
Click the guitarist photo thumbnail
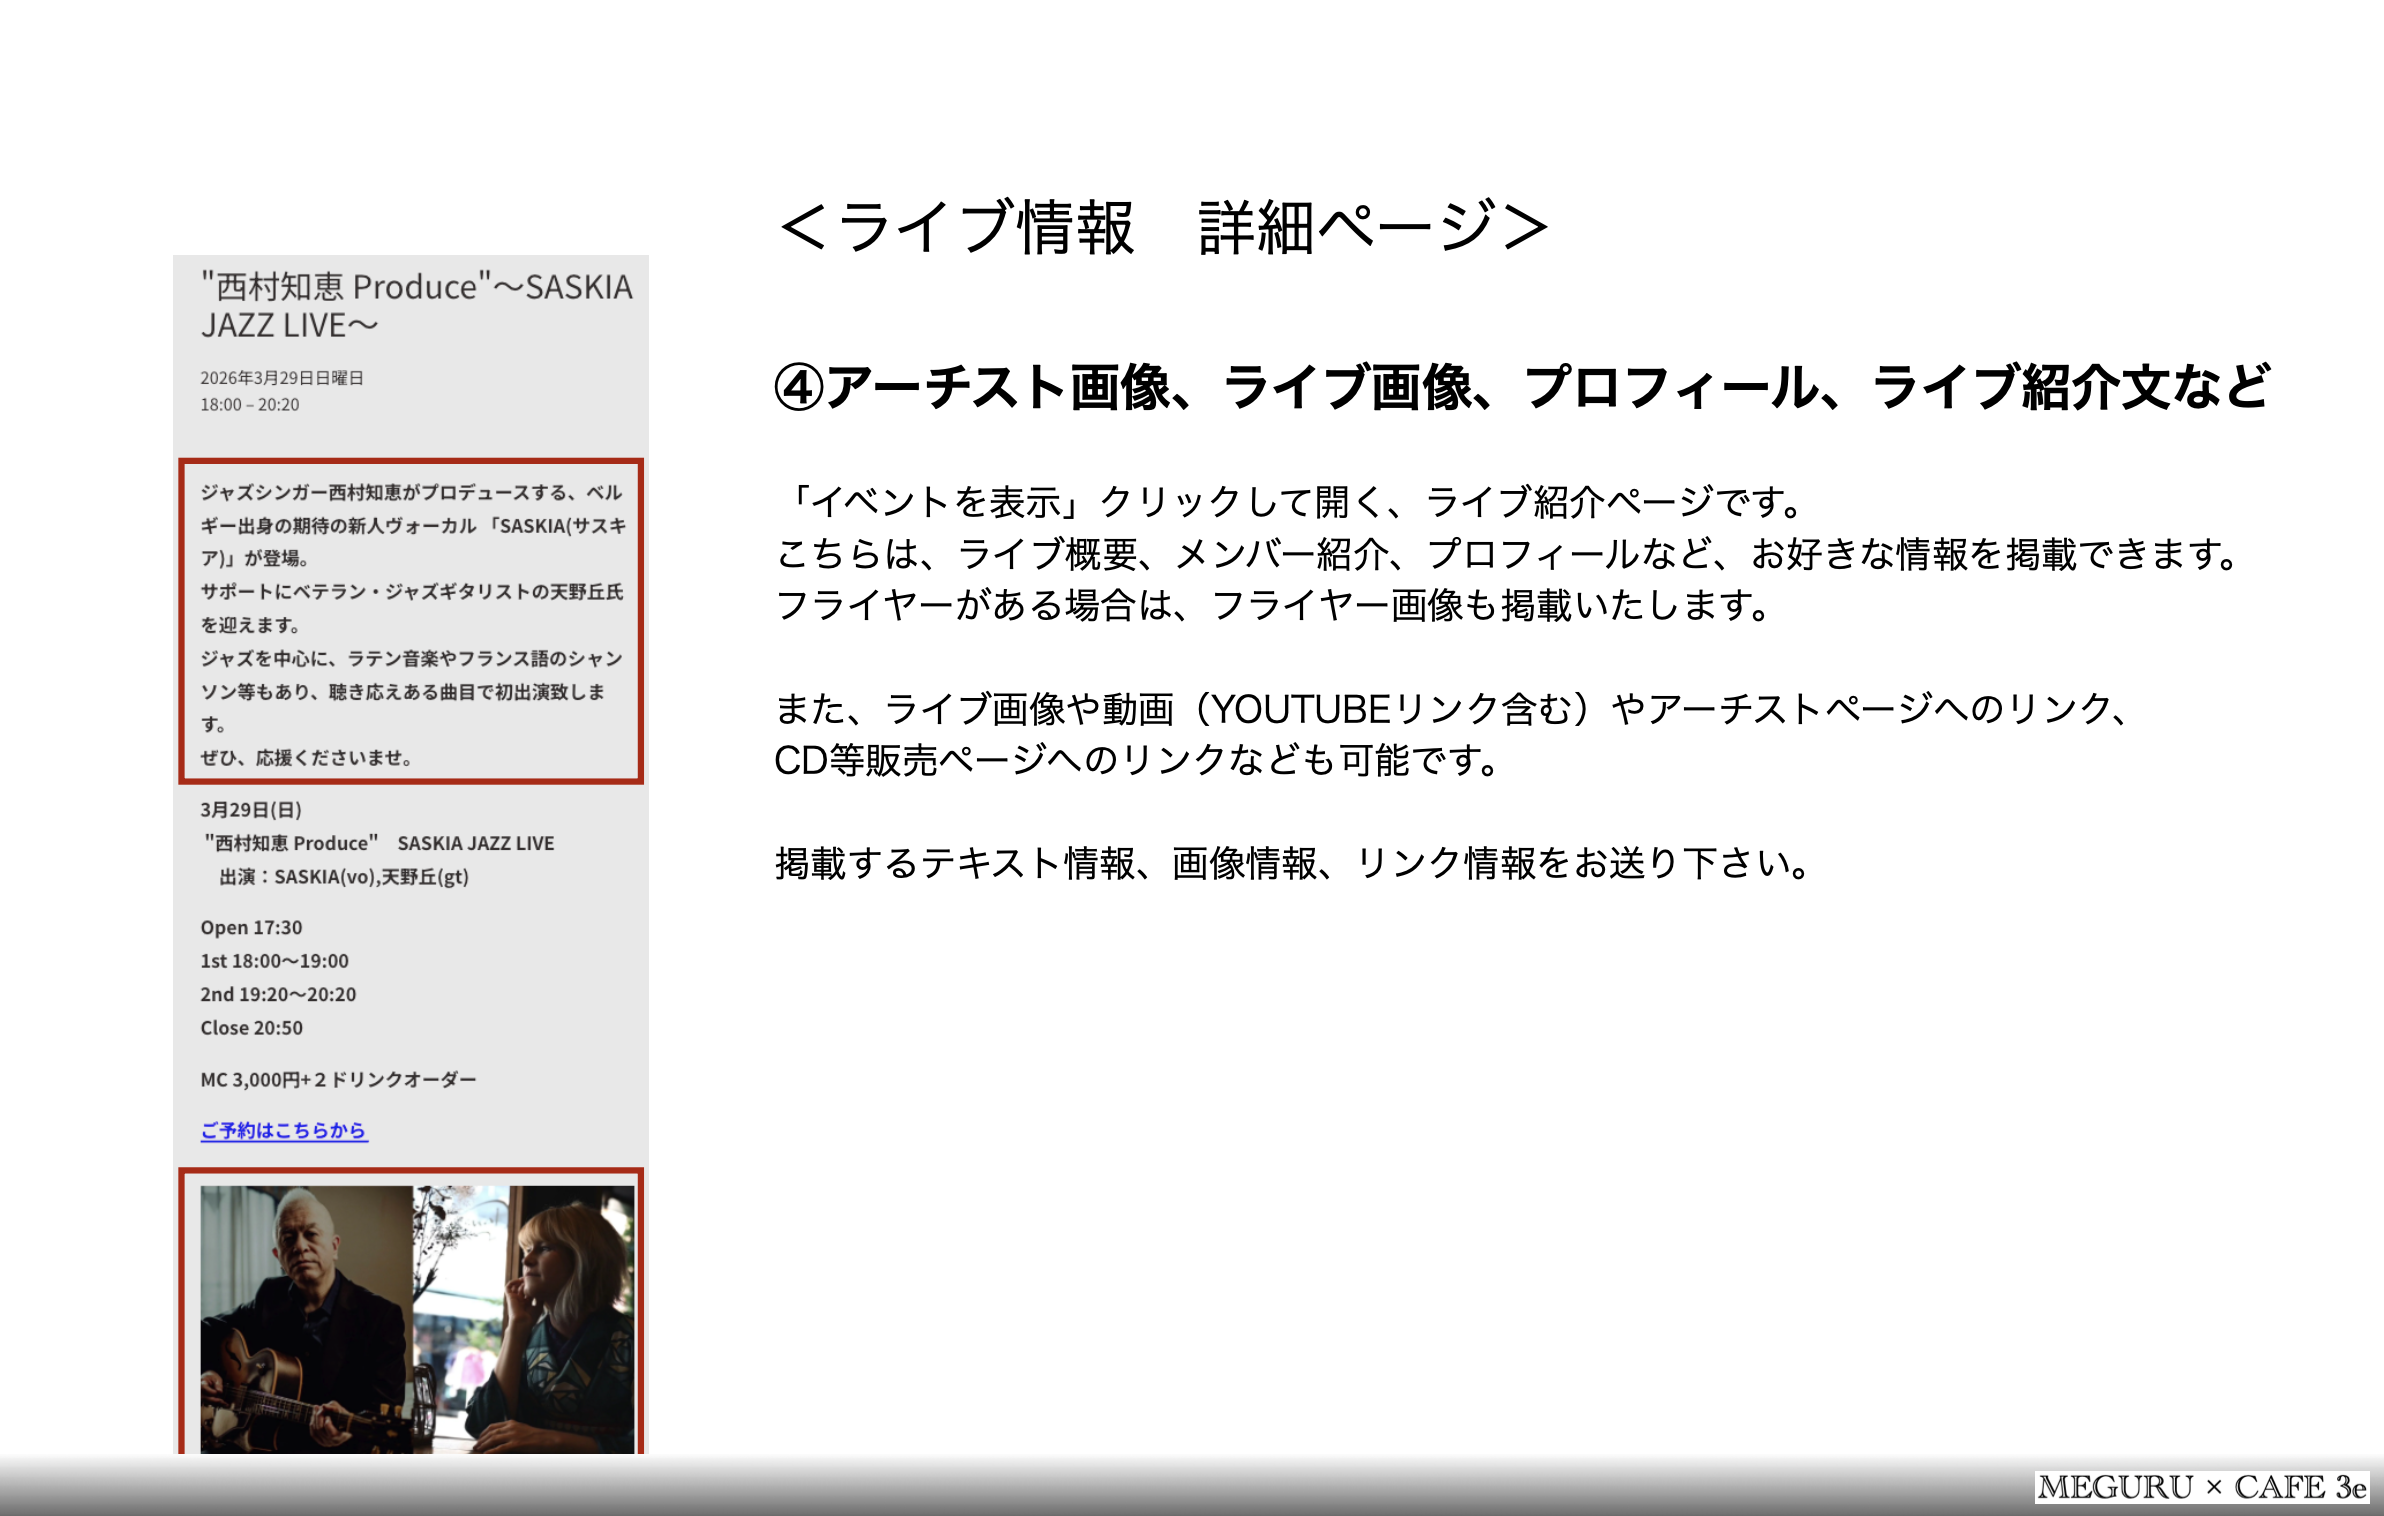(305, 1318)
